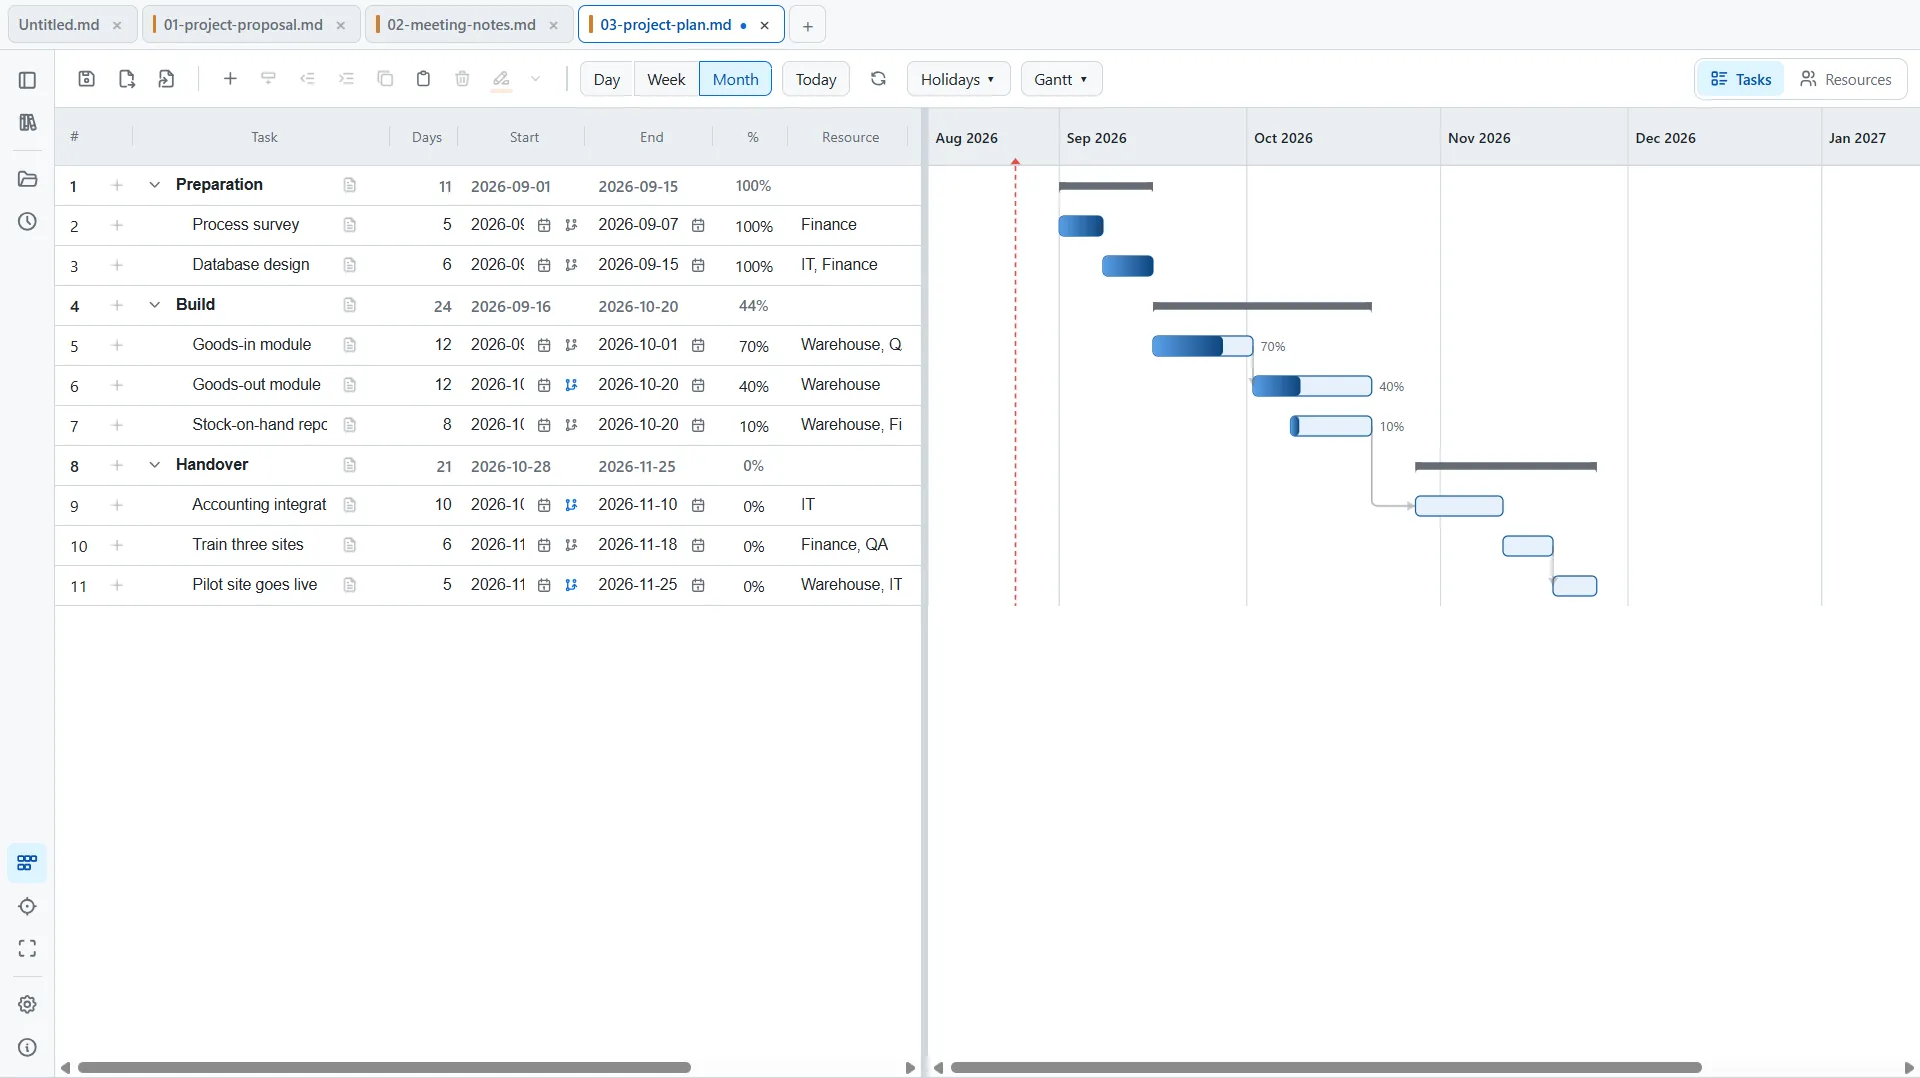This screenshot has height=1078, width=1920.
Task: Add row after Preparation with plus
Action: 117,185
